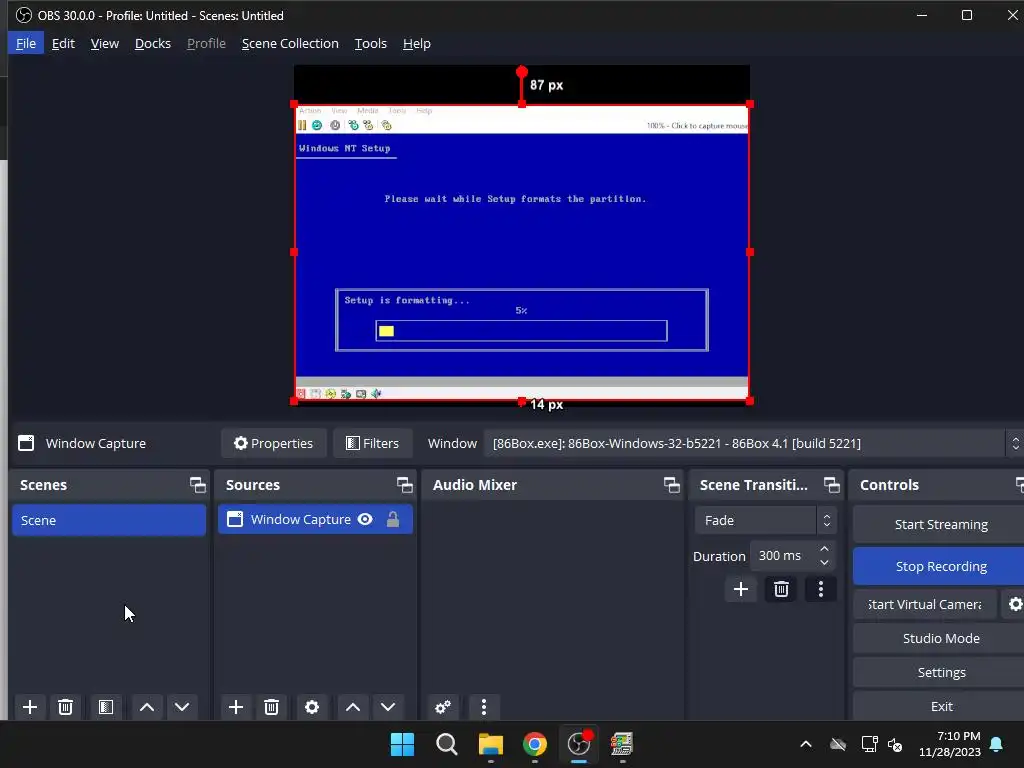Start the Virtual Camera
This screenshot has width=1024, height=768.
pyautogui.click(x=925, y=604)
